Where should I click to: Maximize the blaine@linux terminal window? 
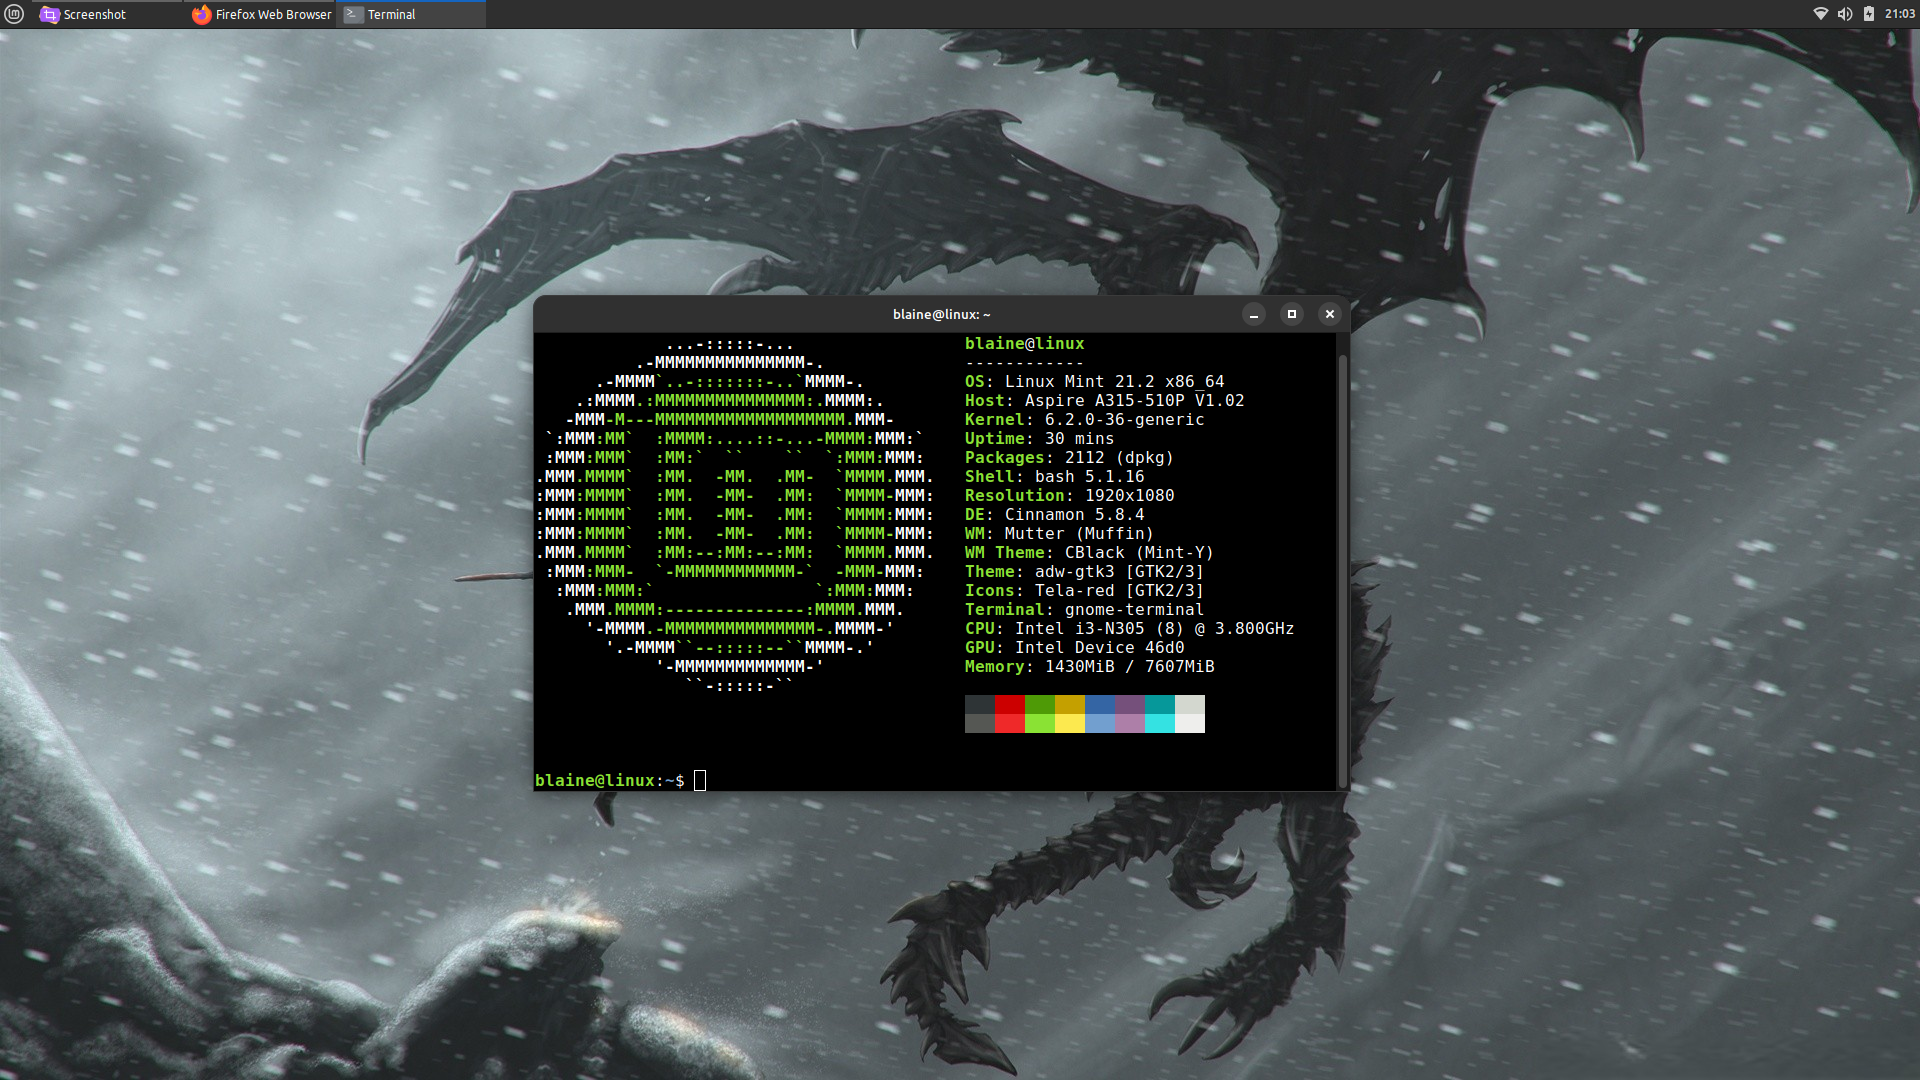click(1291, 314)
